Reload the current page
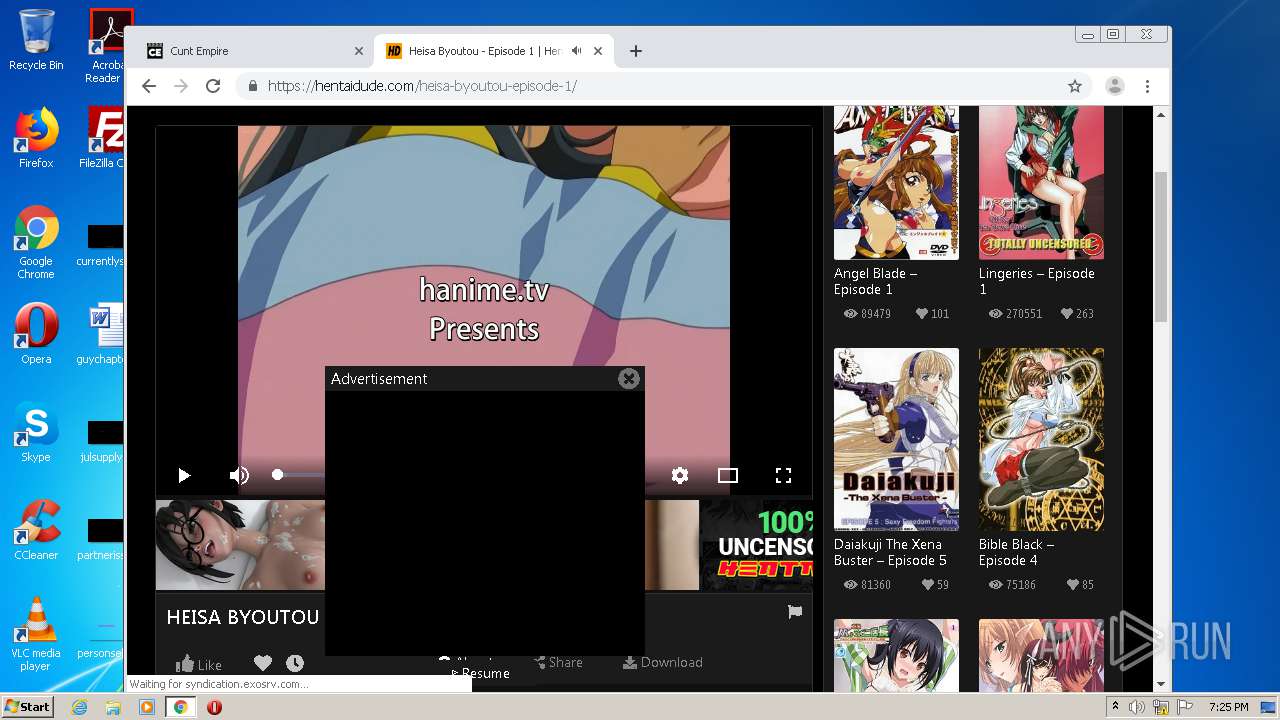The image size is (1280, 720). [x=213, y=86]
